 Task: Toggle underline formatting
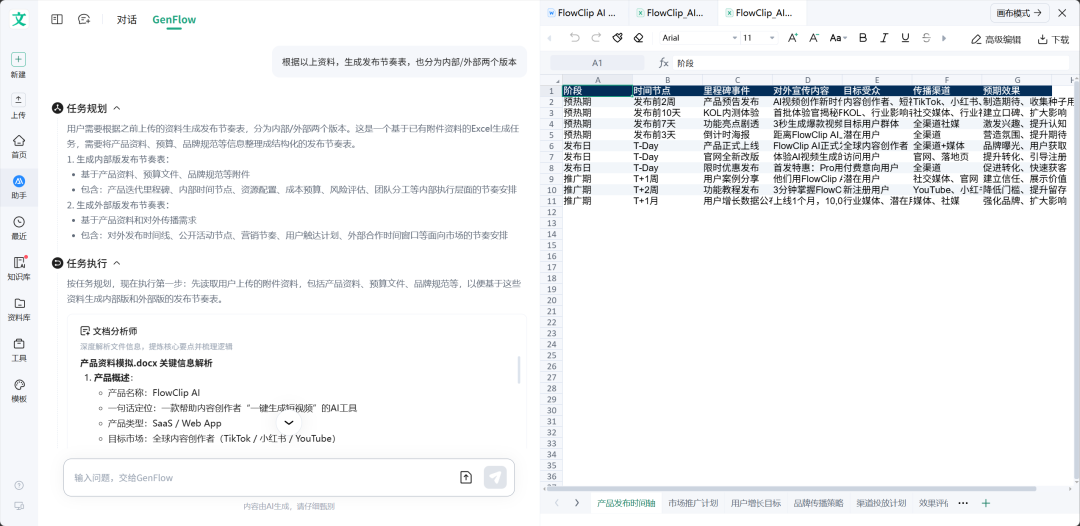[905, 39]
